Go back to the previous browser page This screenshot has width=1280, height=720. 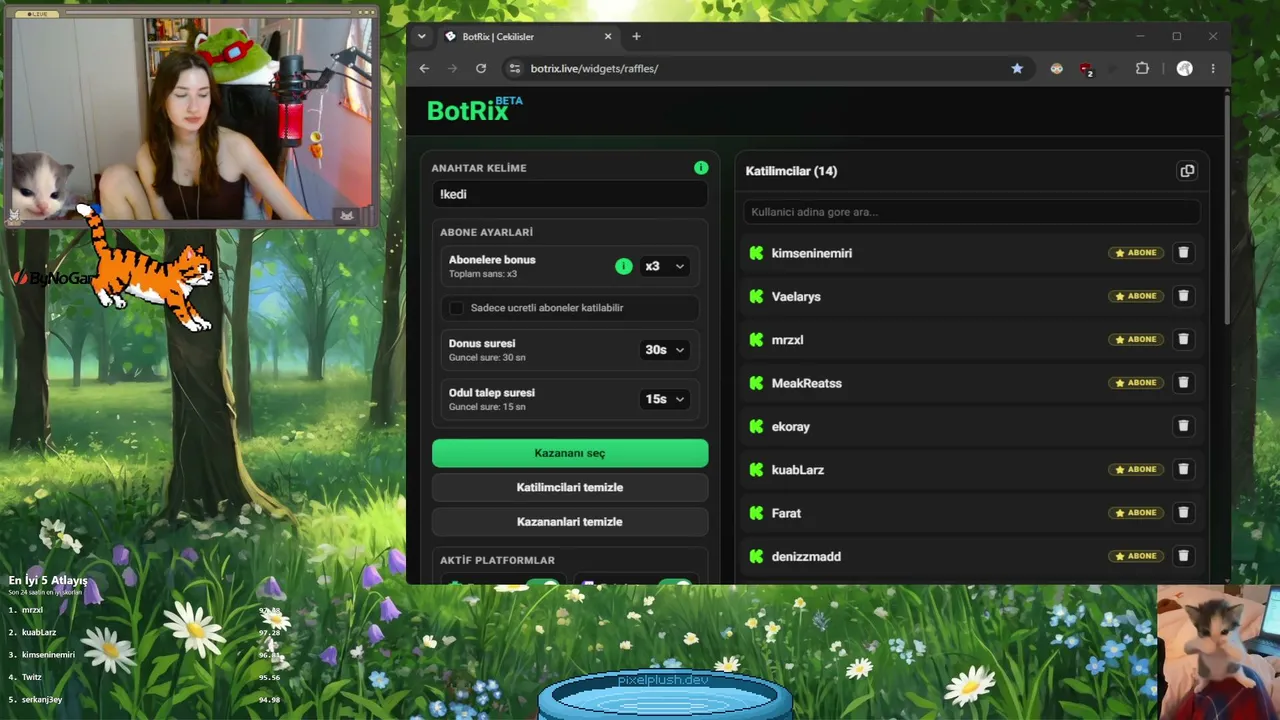[x=424, y=68]
